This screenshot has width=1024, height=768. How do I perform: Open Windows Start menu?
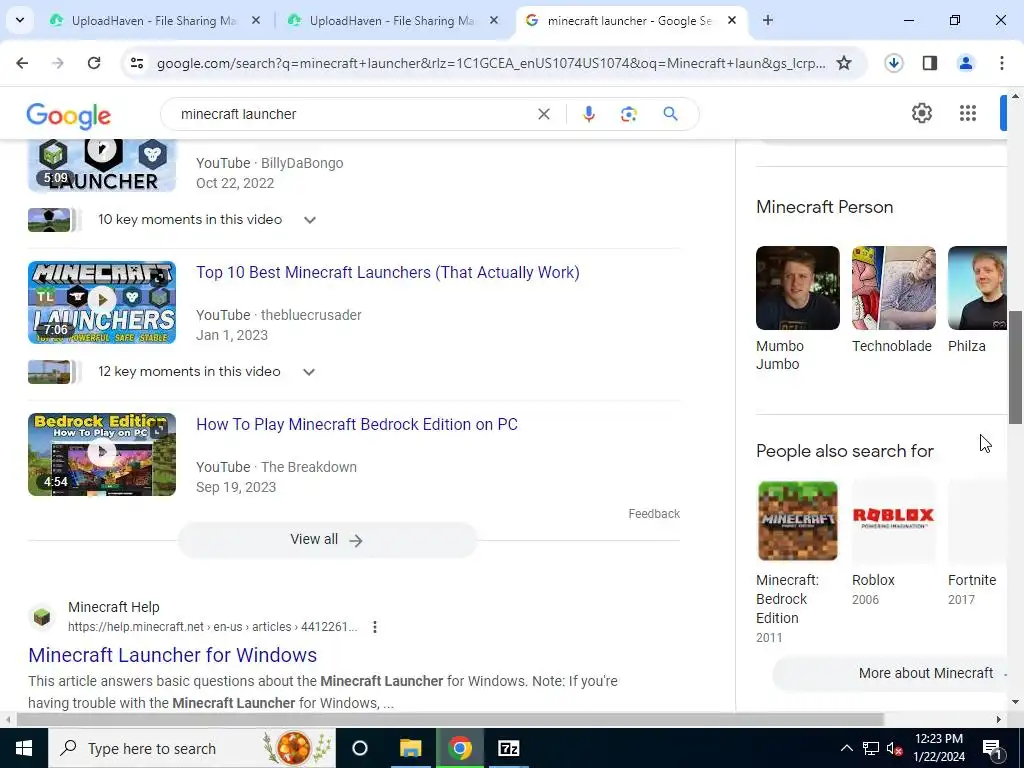[24, 748]
